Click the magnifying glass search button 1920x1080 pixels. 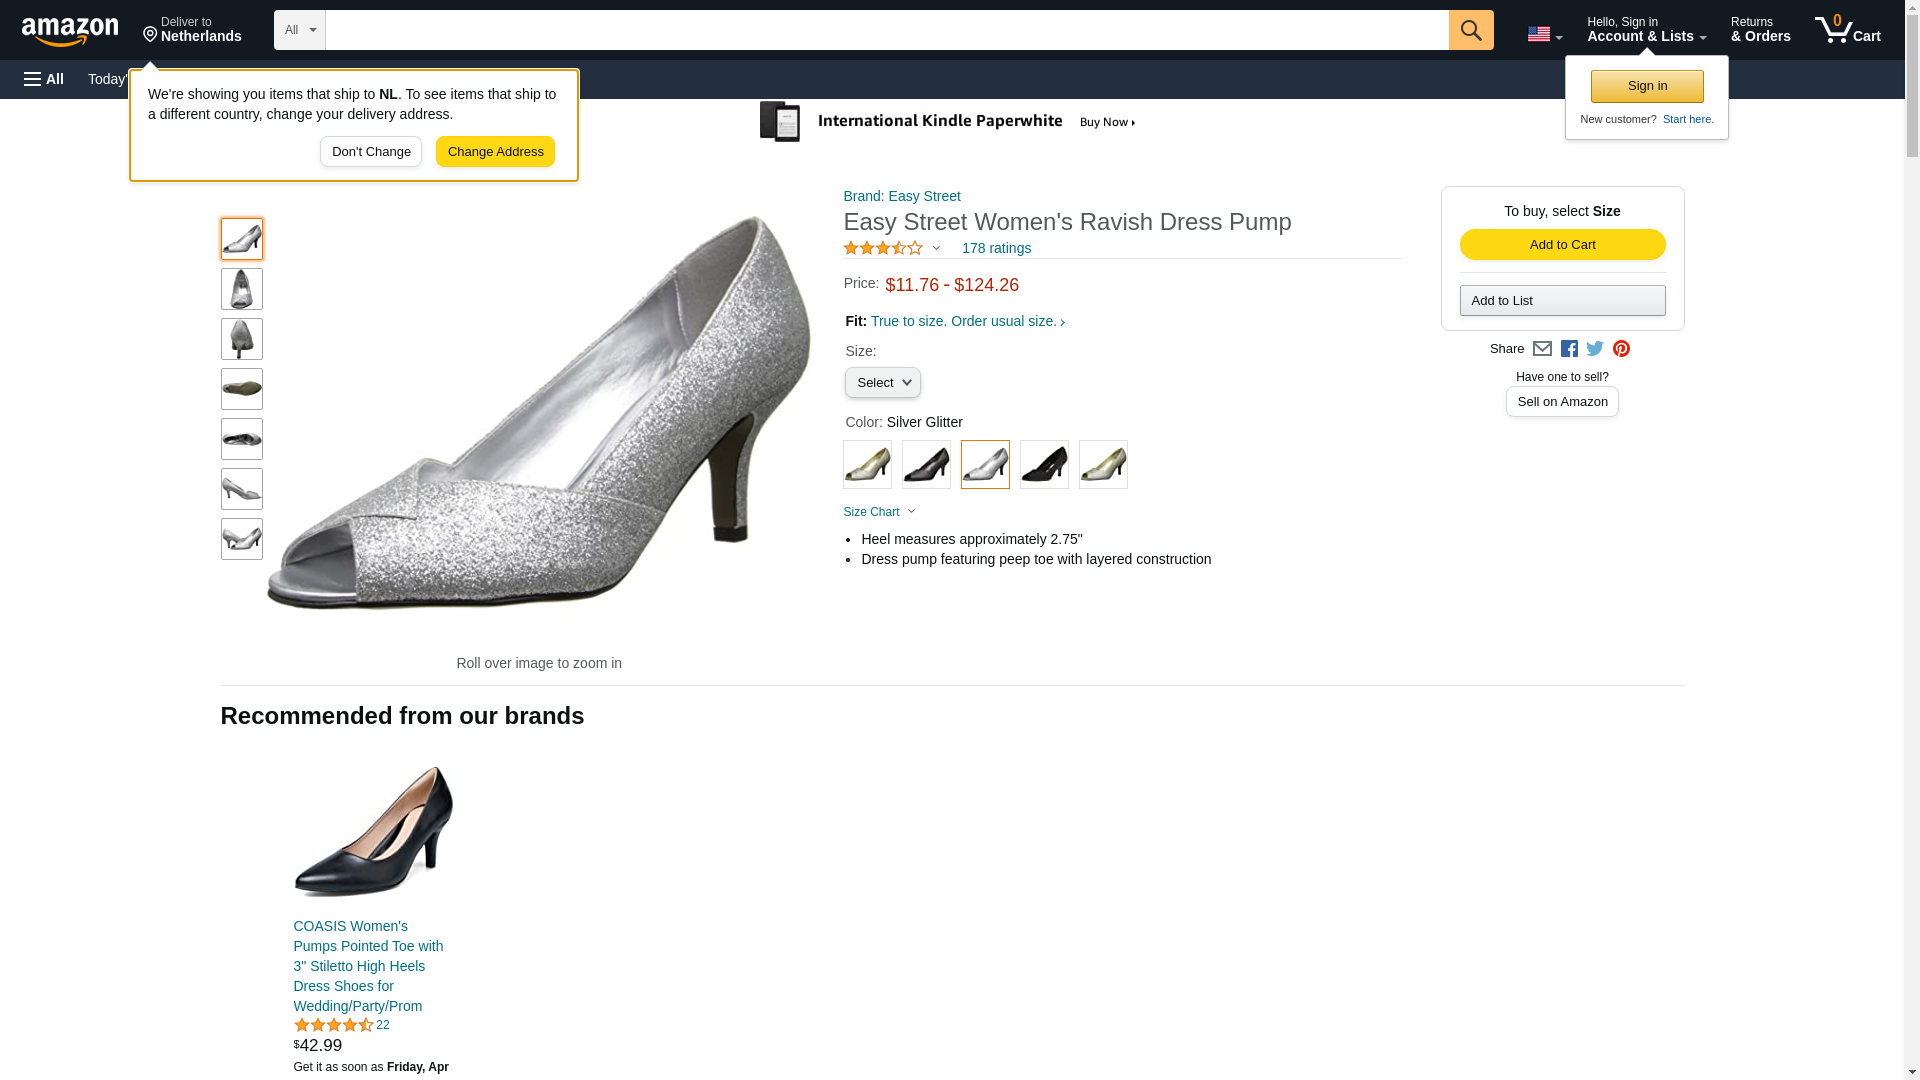(1470, 30)
